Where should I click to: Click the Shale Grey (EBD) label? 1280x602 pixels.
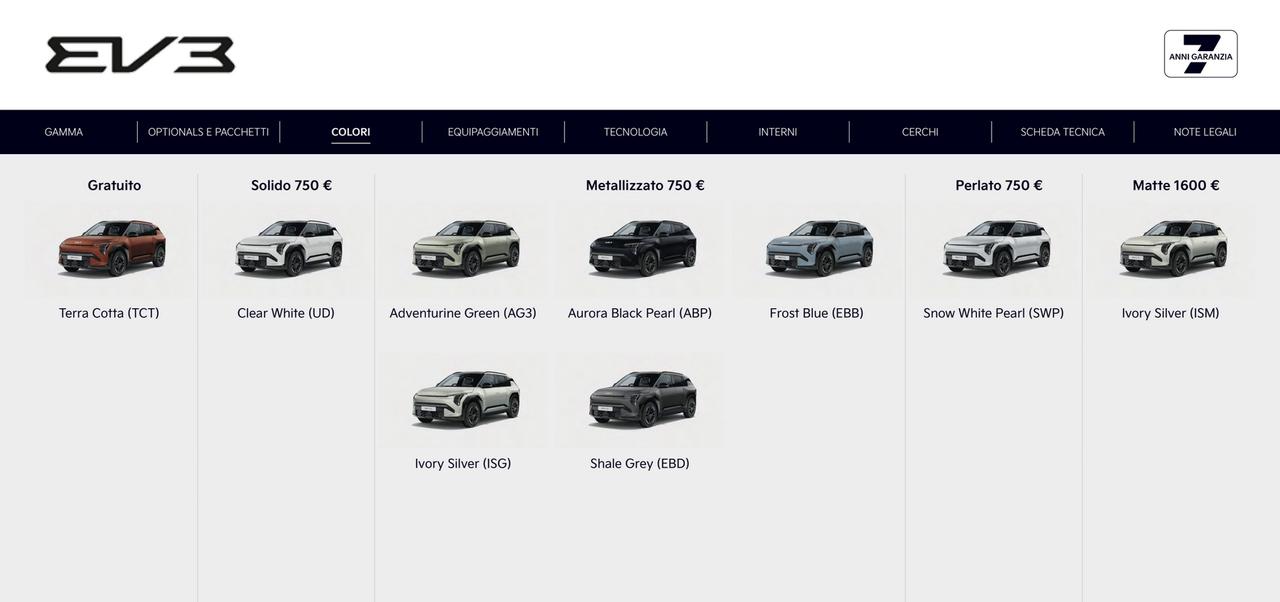click(x=640, y=463)
